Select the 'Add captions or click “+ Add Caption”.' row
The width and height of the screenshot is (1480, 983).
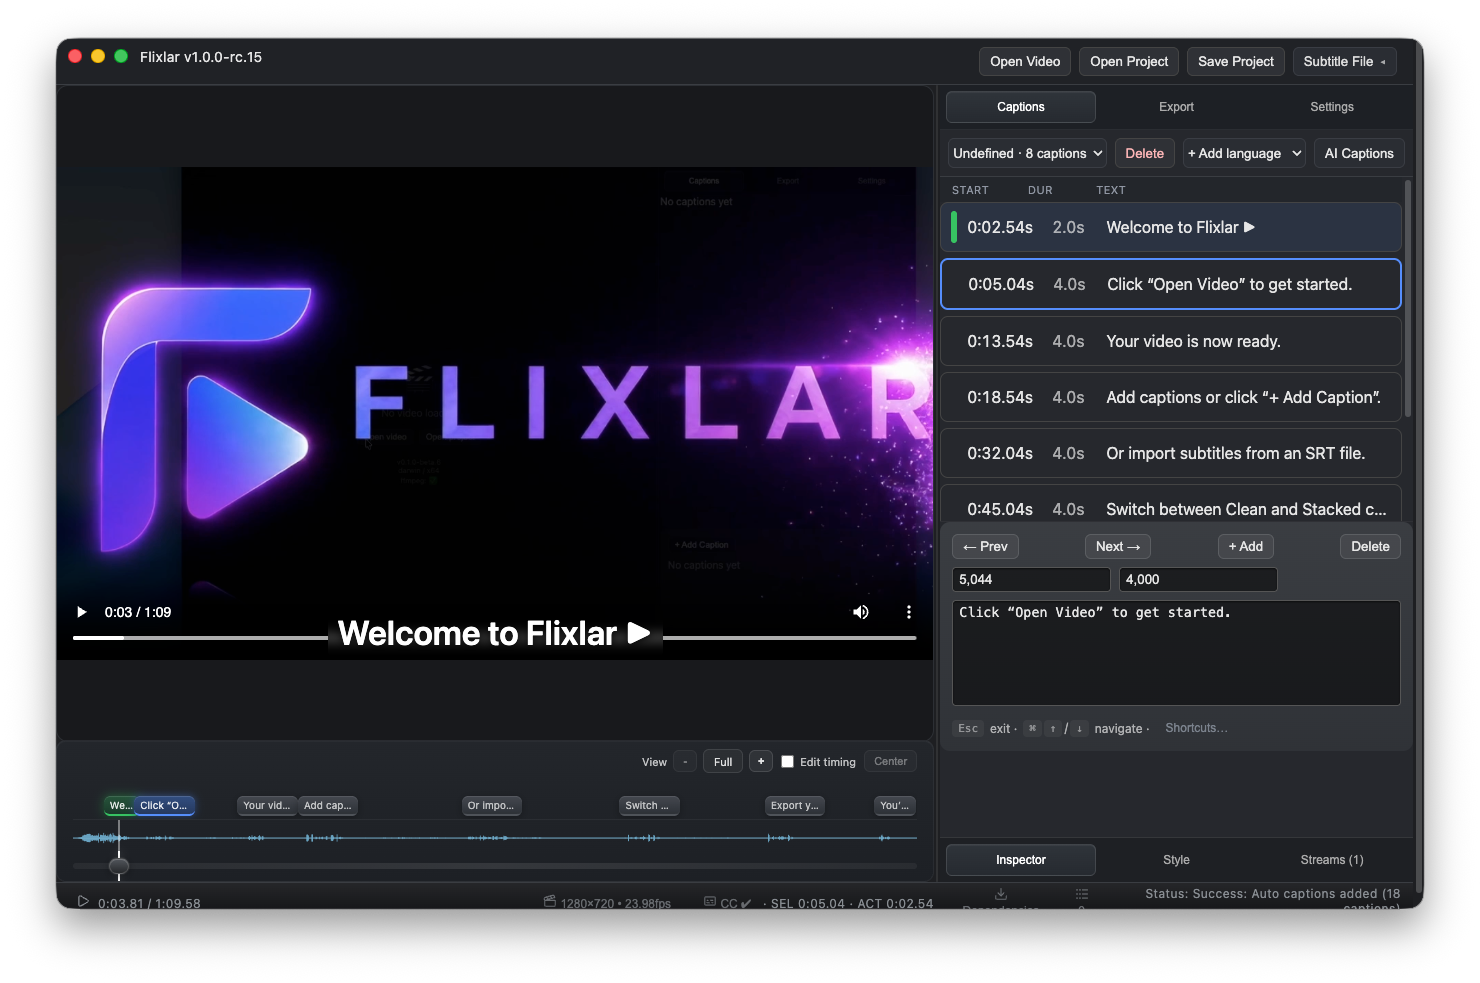coord(1171,397)
